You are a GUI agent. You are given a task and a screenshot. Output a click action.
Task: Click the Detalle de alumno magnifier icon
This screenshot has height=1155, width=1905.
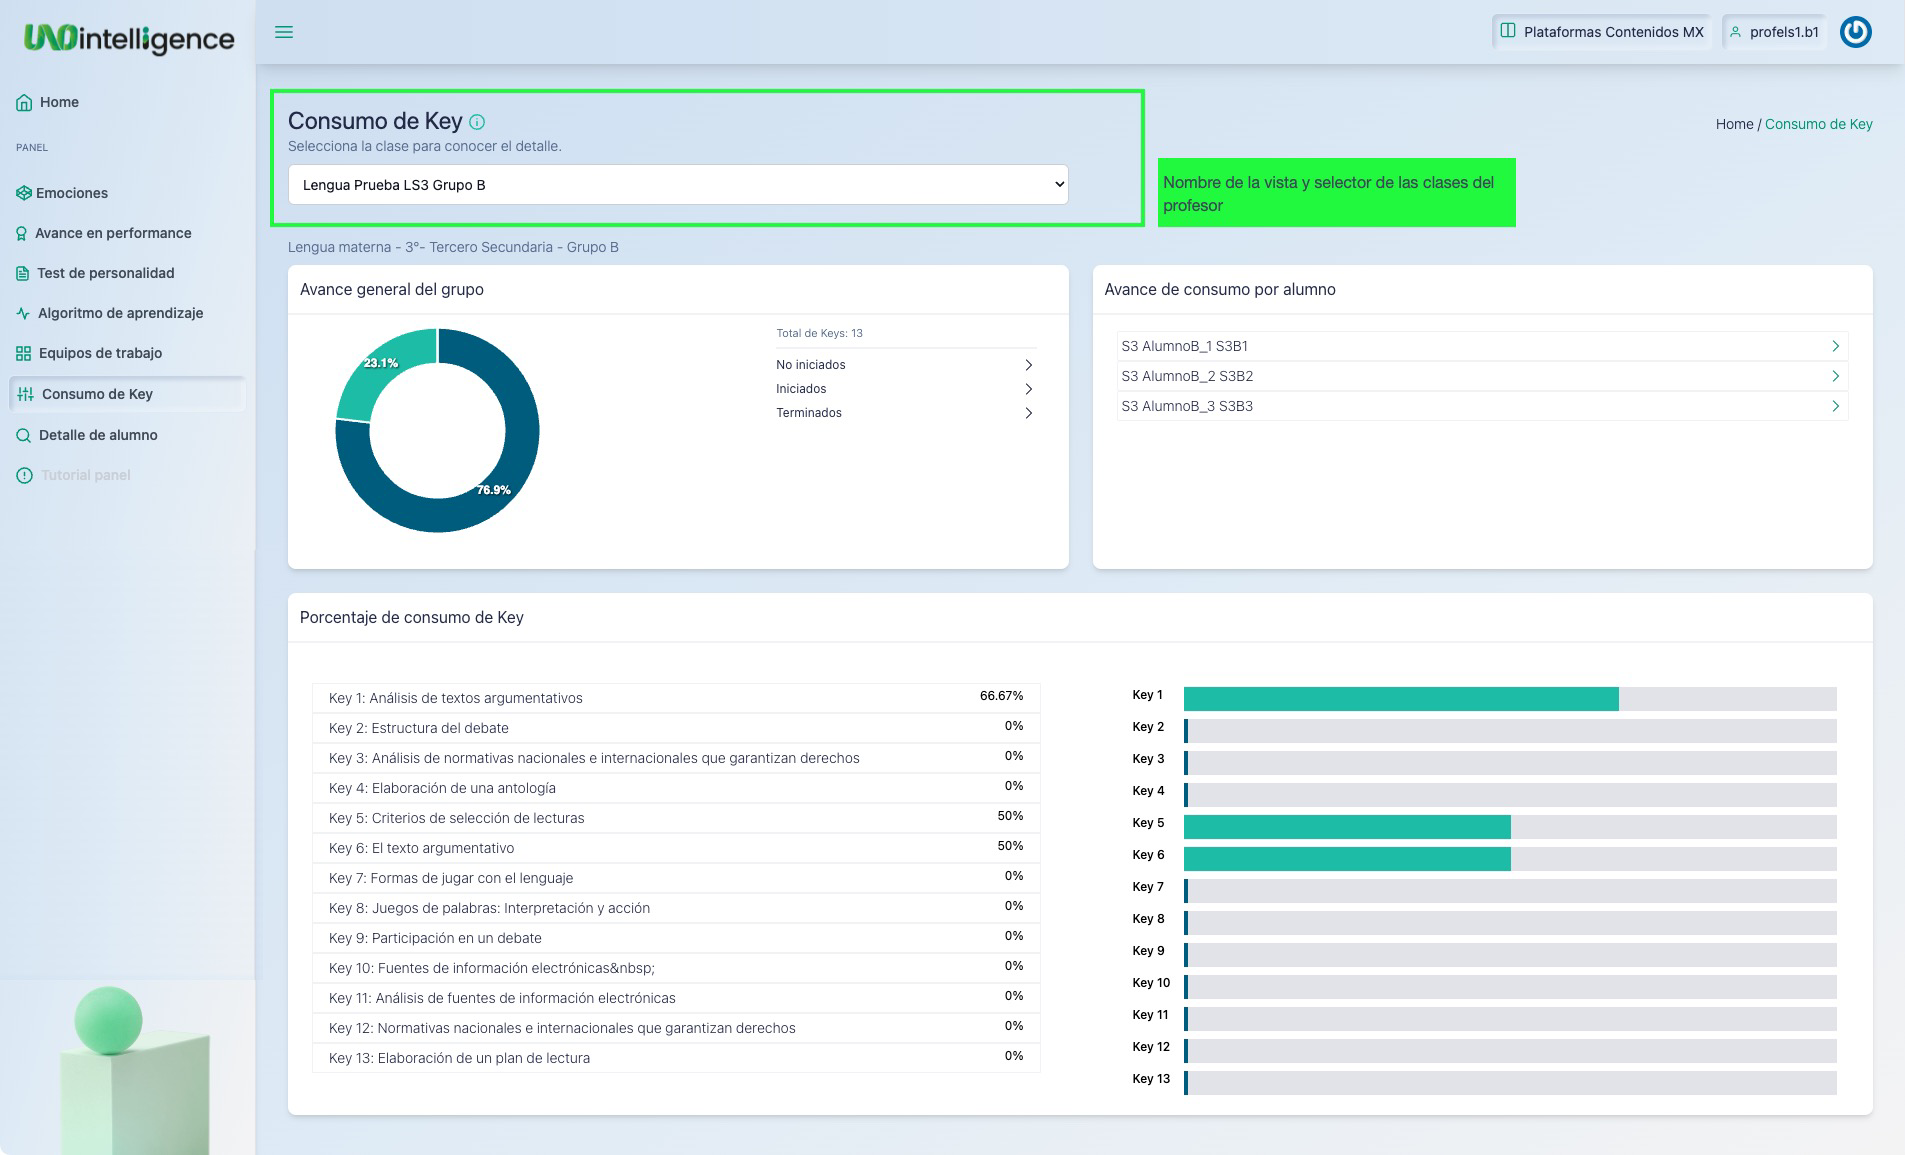23,435
